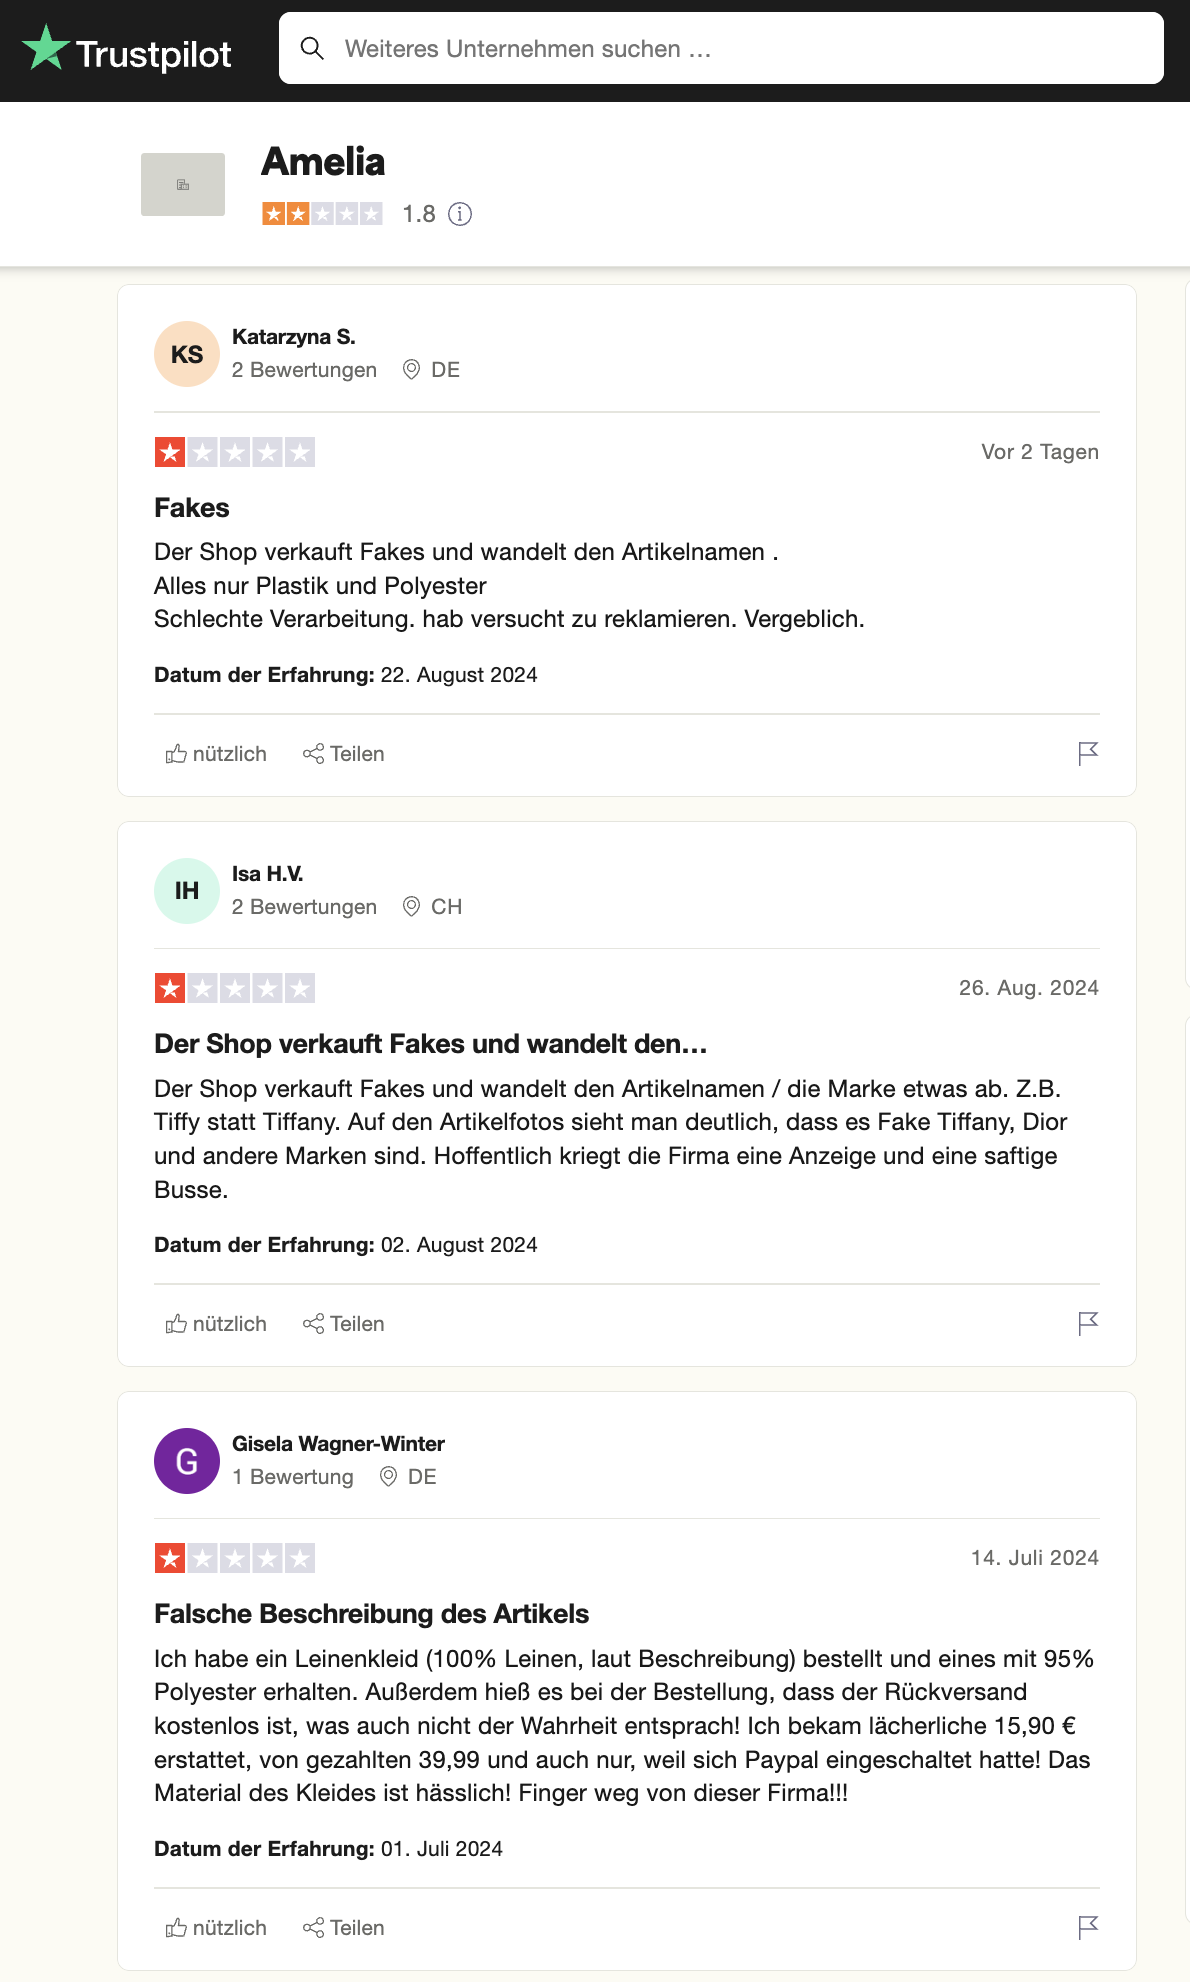1190x1982 pixels.
Task: Flag Isa H.V.'s review
Action: click(x=1088, y=1323)
